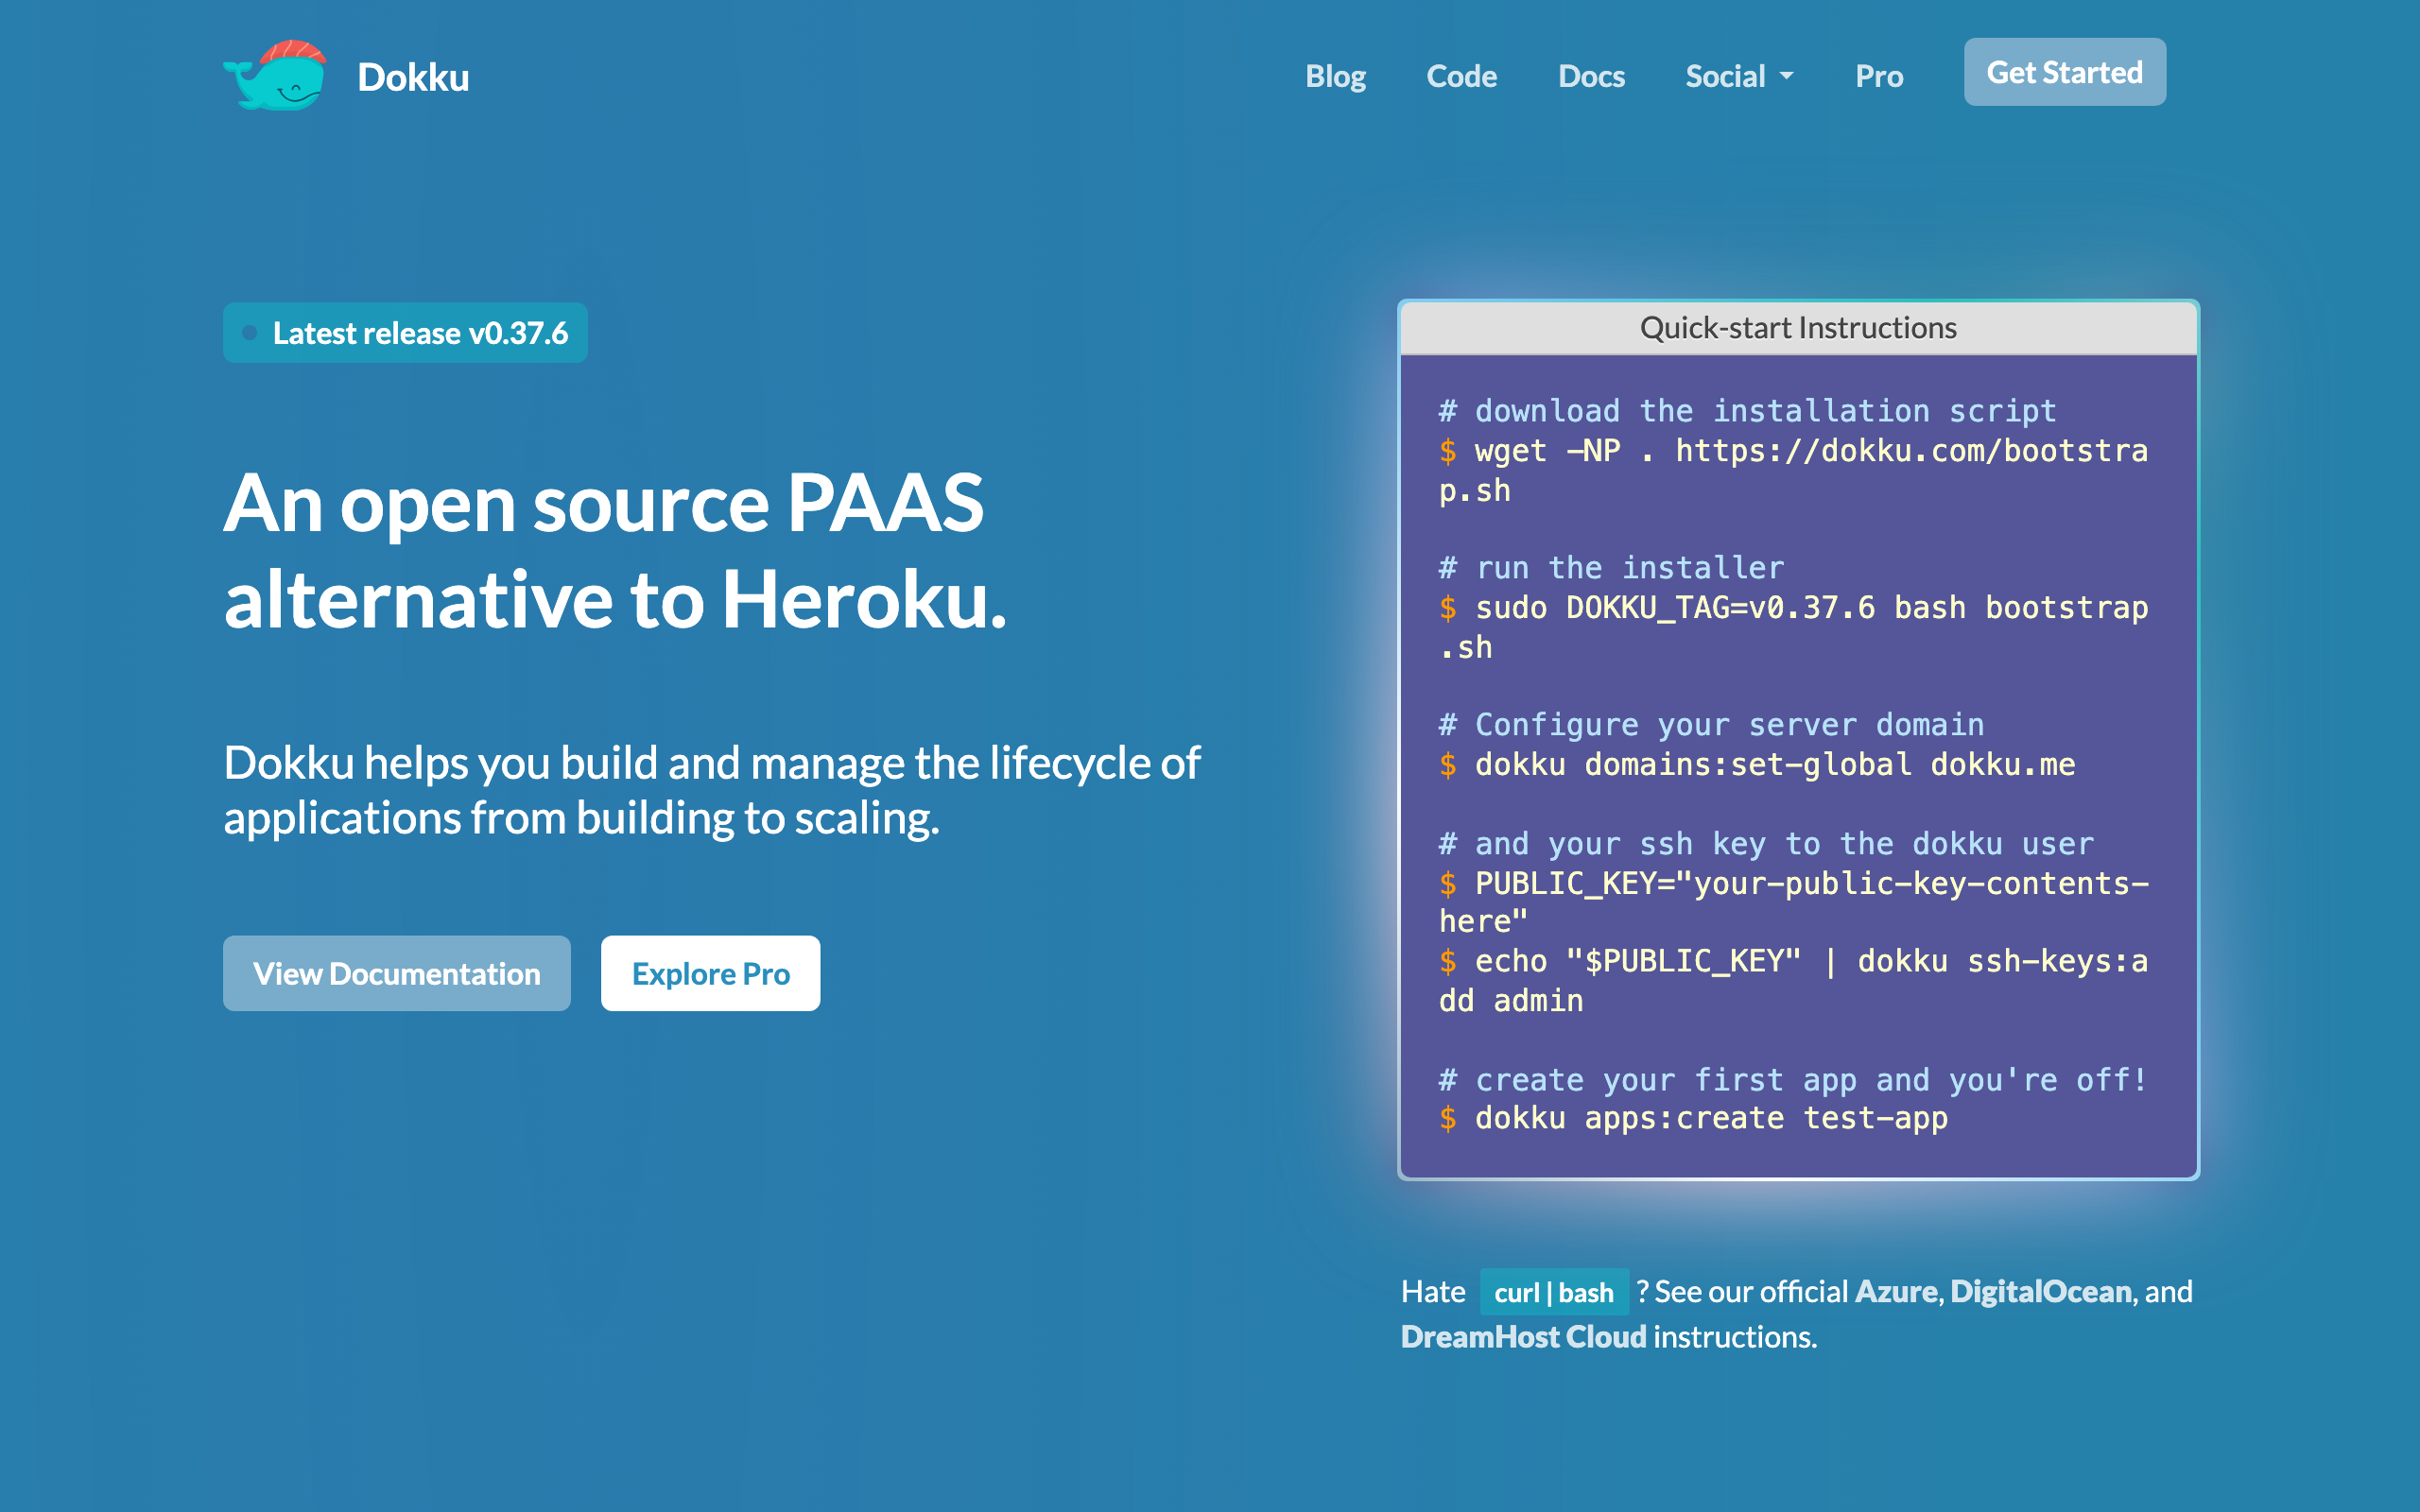The width and height of the screenshot is (2420, 1512).
Task: Open the DigitalOcean instructions link
Action: point(2040,1292)
